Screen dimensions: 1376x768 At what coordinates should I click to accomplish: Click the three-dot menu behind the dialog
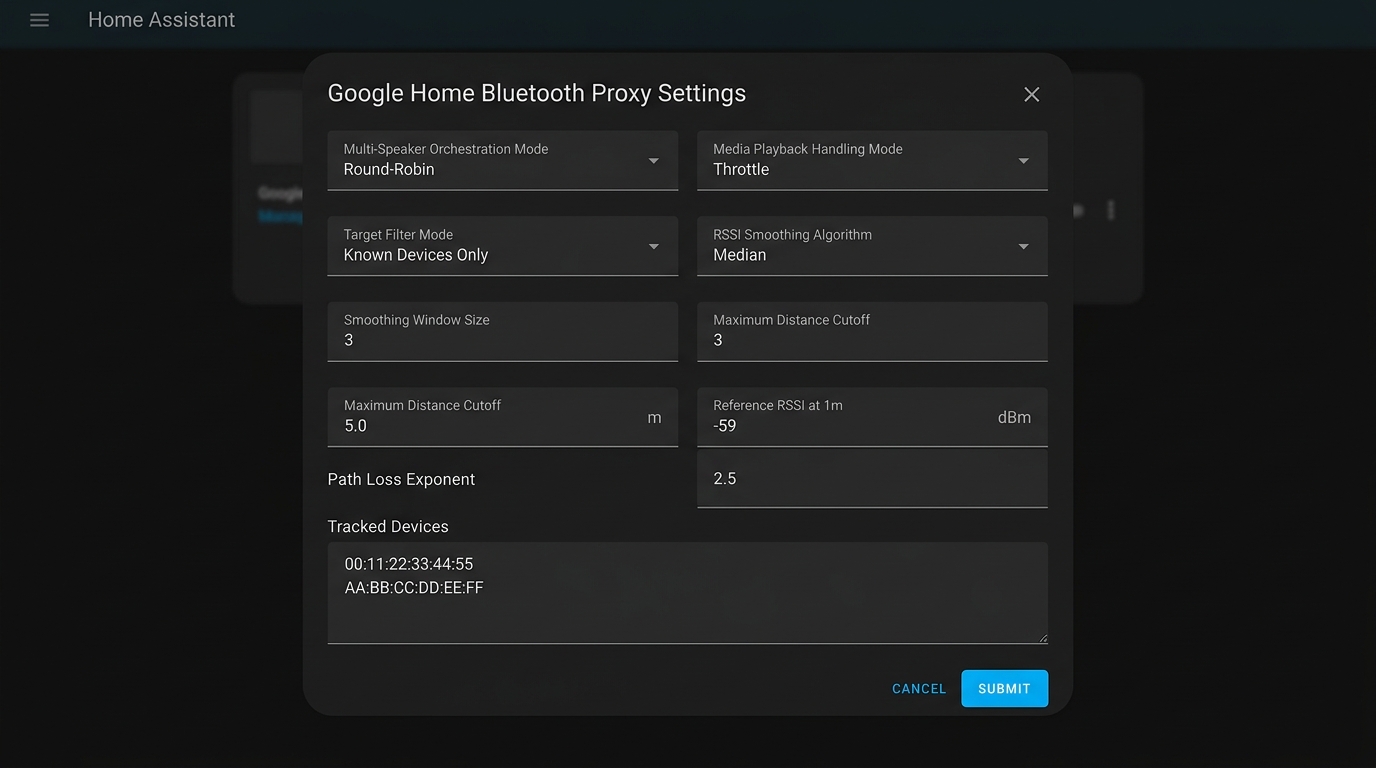pos(1110,210)
